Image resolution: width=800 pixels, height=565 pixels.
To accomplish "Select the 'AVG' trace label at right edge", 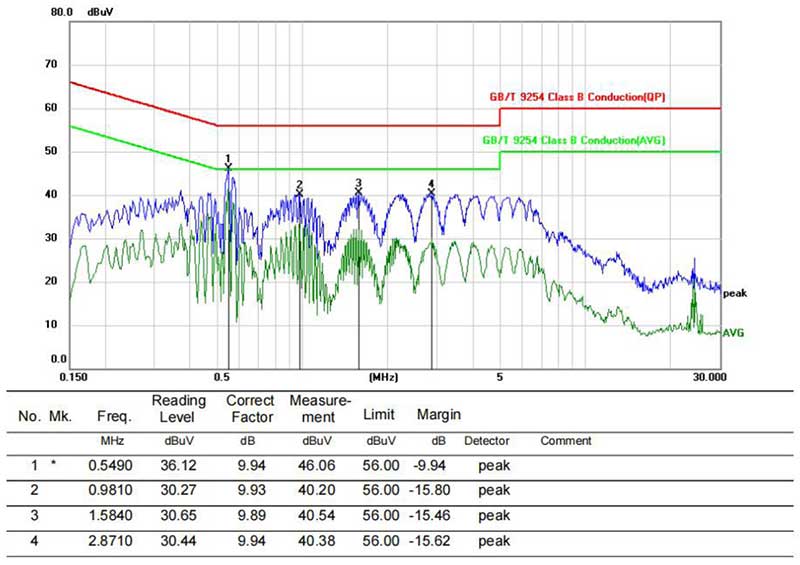I will pyautogui.click(x=734, y=332).
